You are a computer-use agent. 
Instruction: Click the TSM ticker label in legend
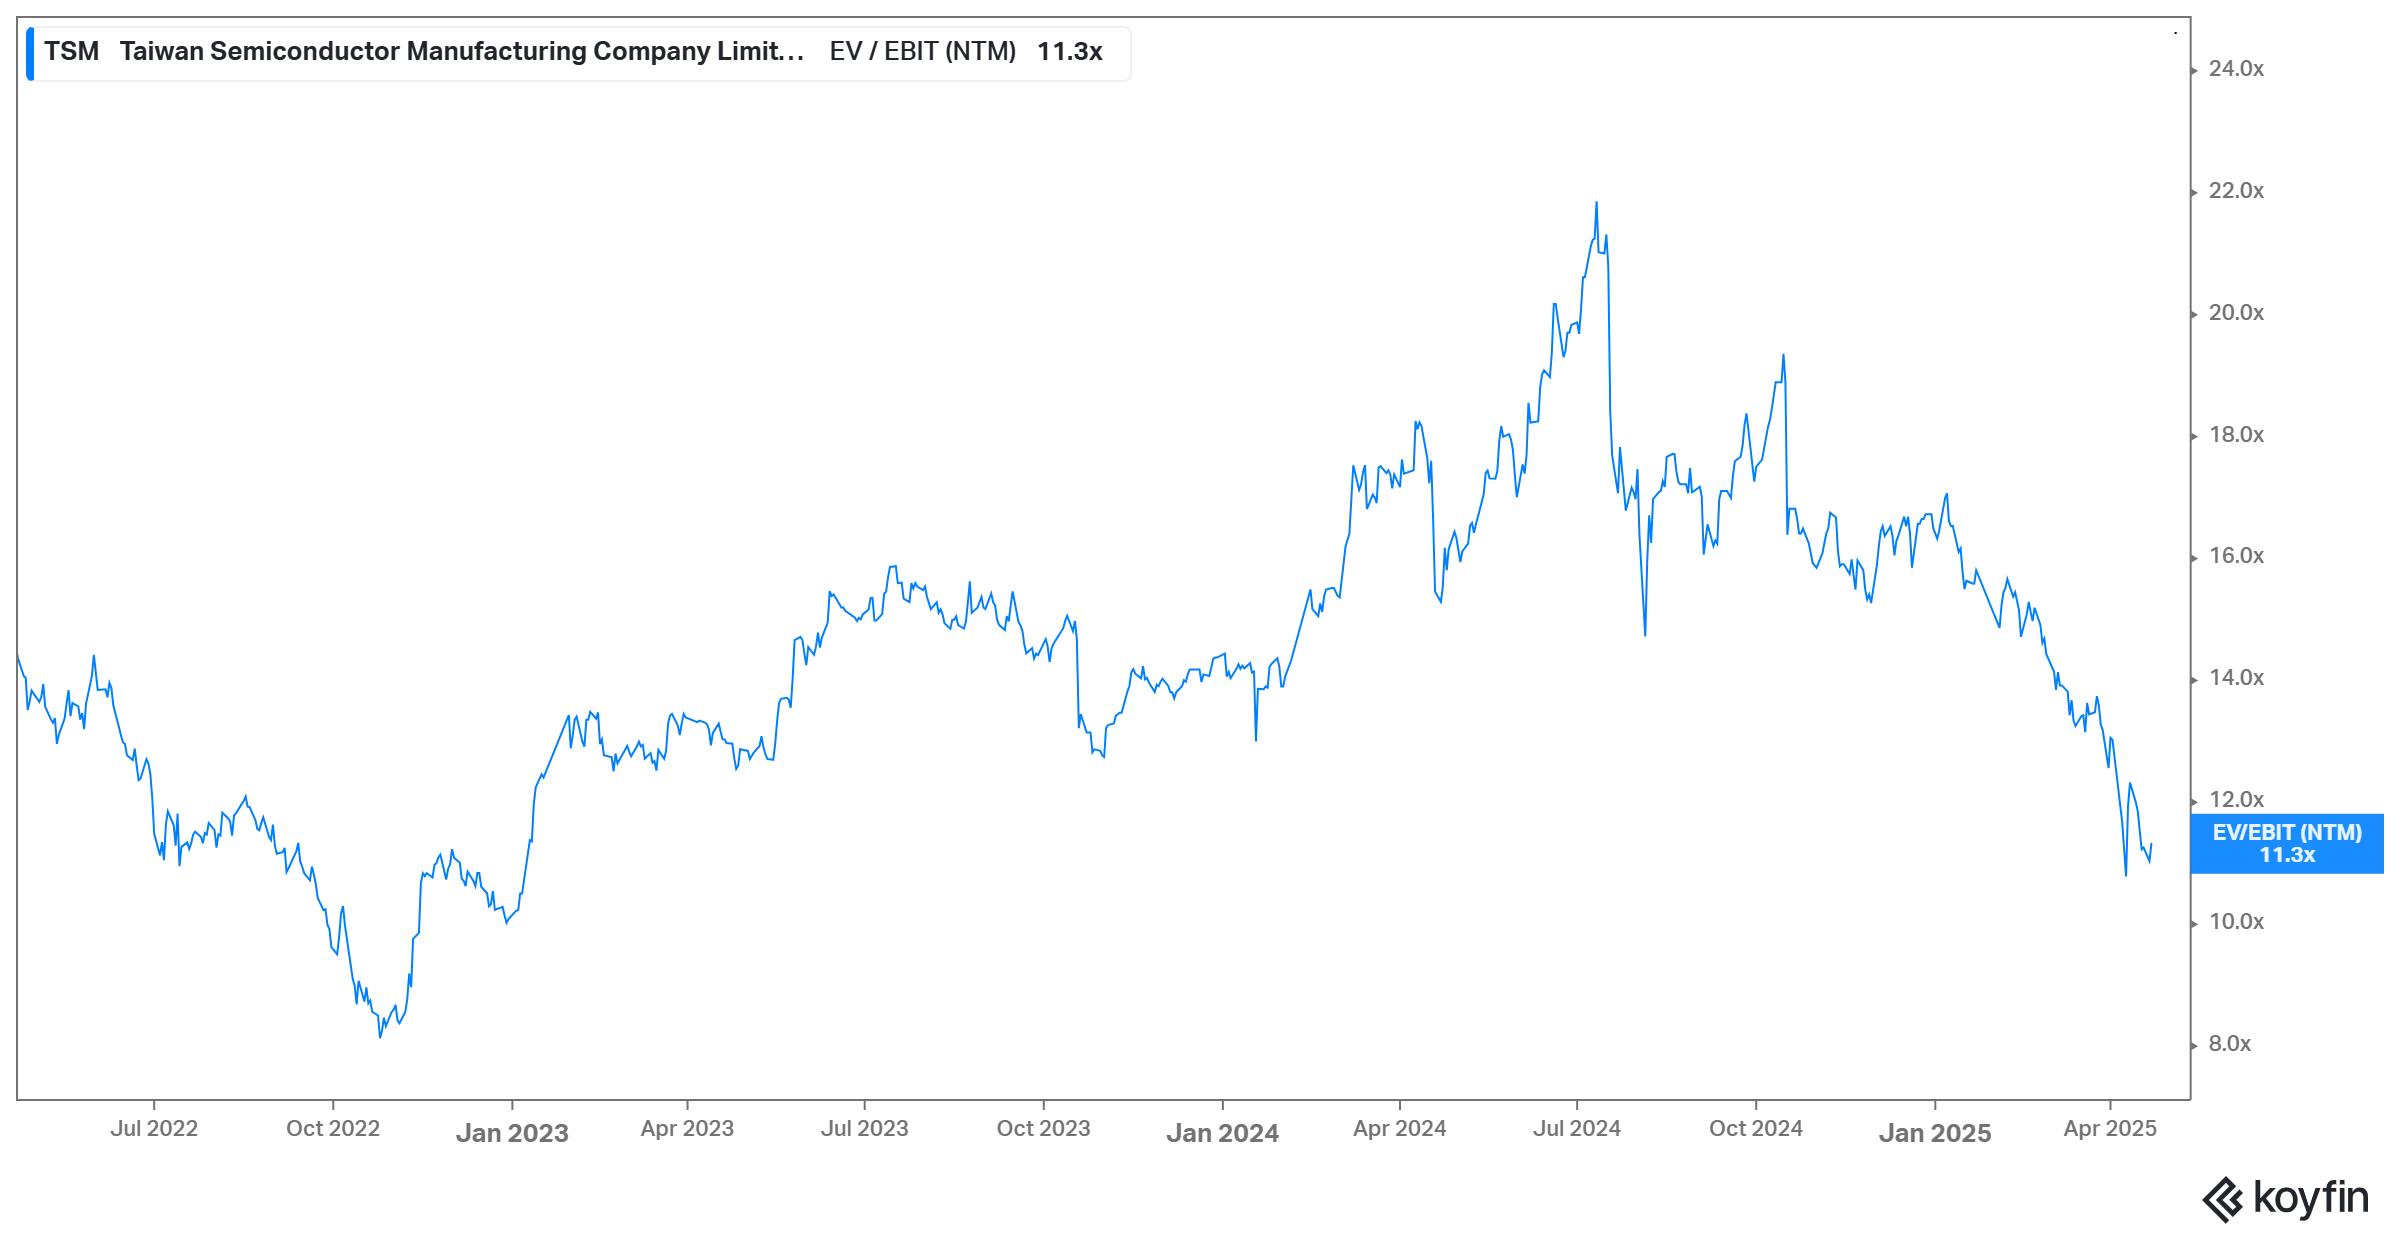pos(71,51)
